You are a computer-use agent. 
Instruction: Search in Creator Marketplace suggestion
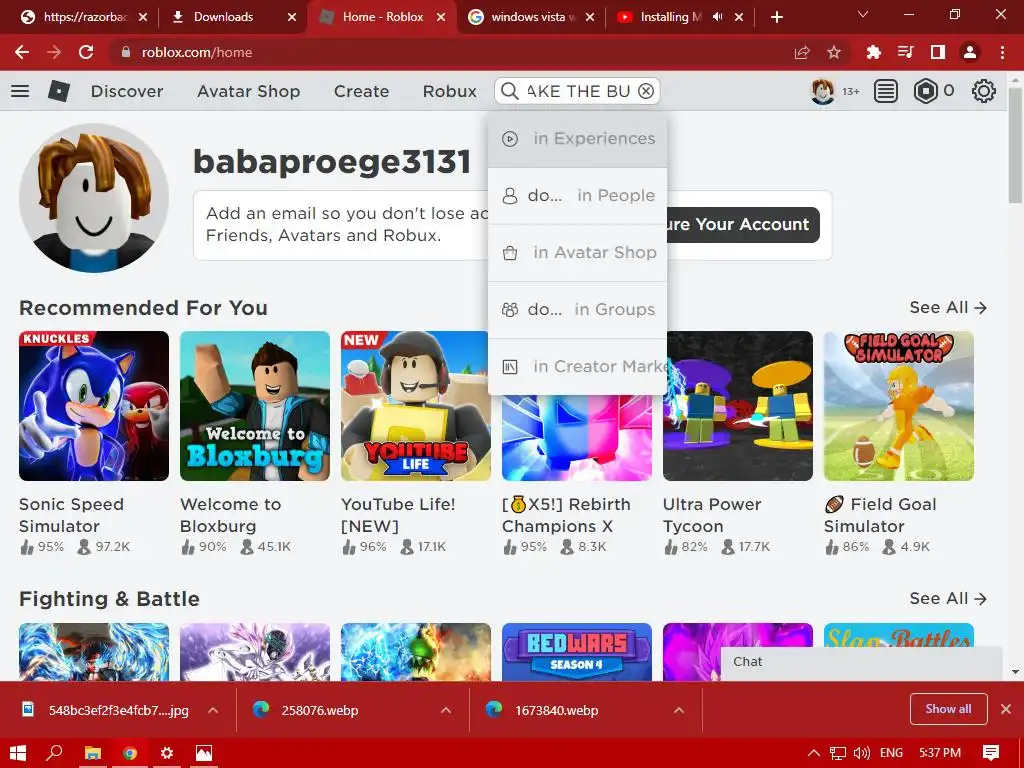(x=577, y=366)
